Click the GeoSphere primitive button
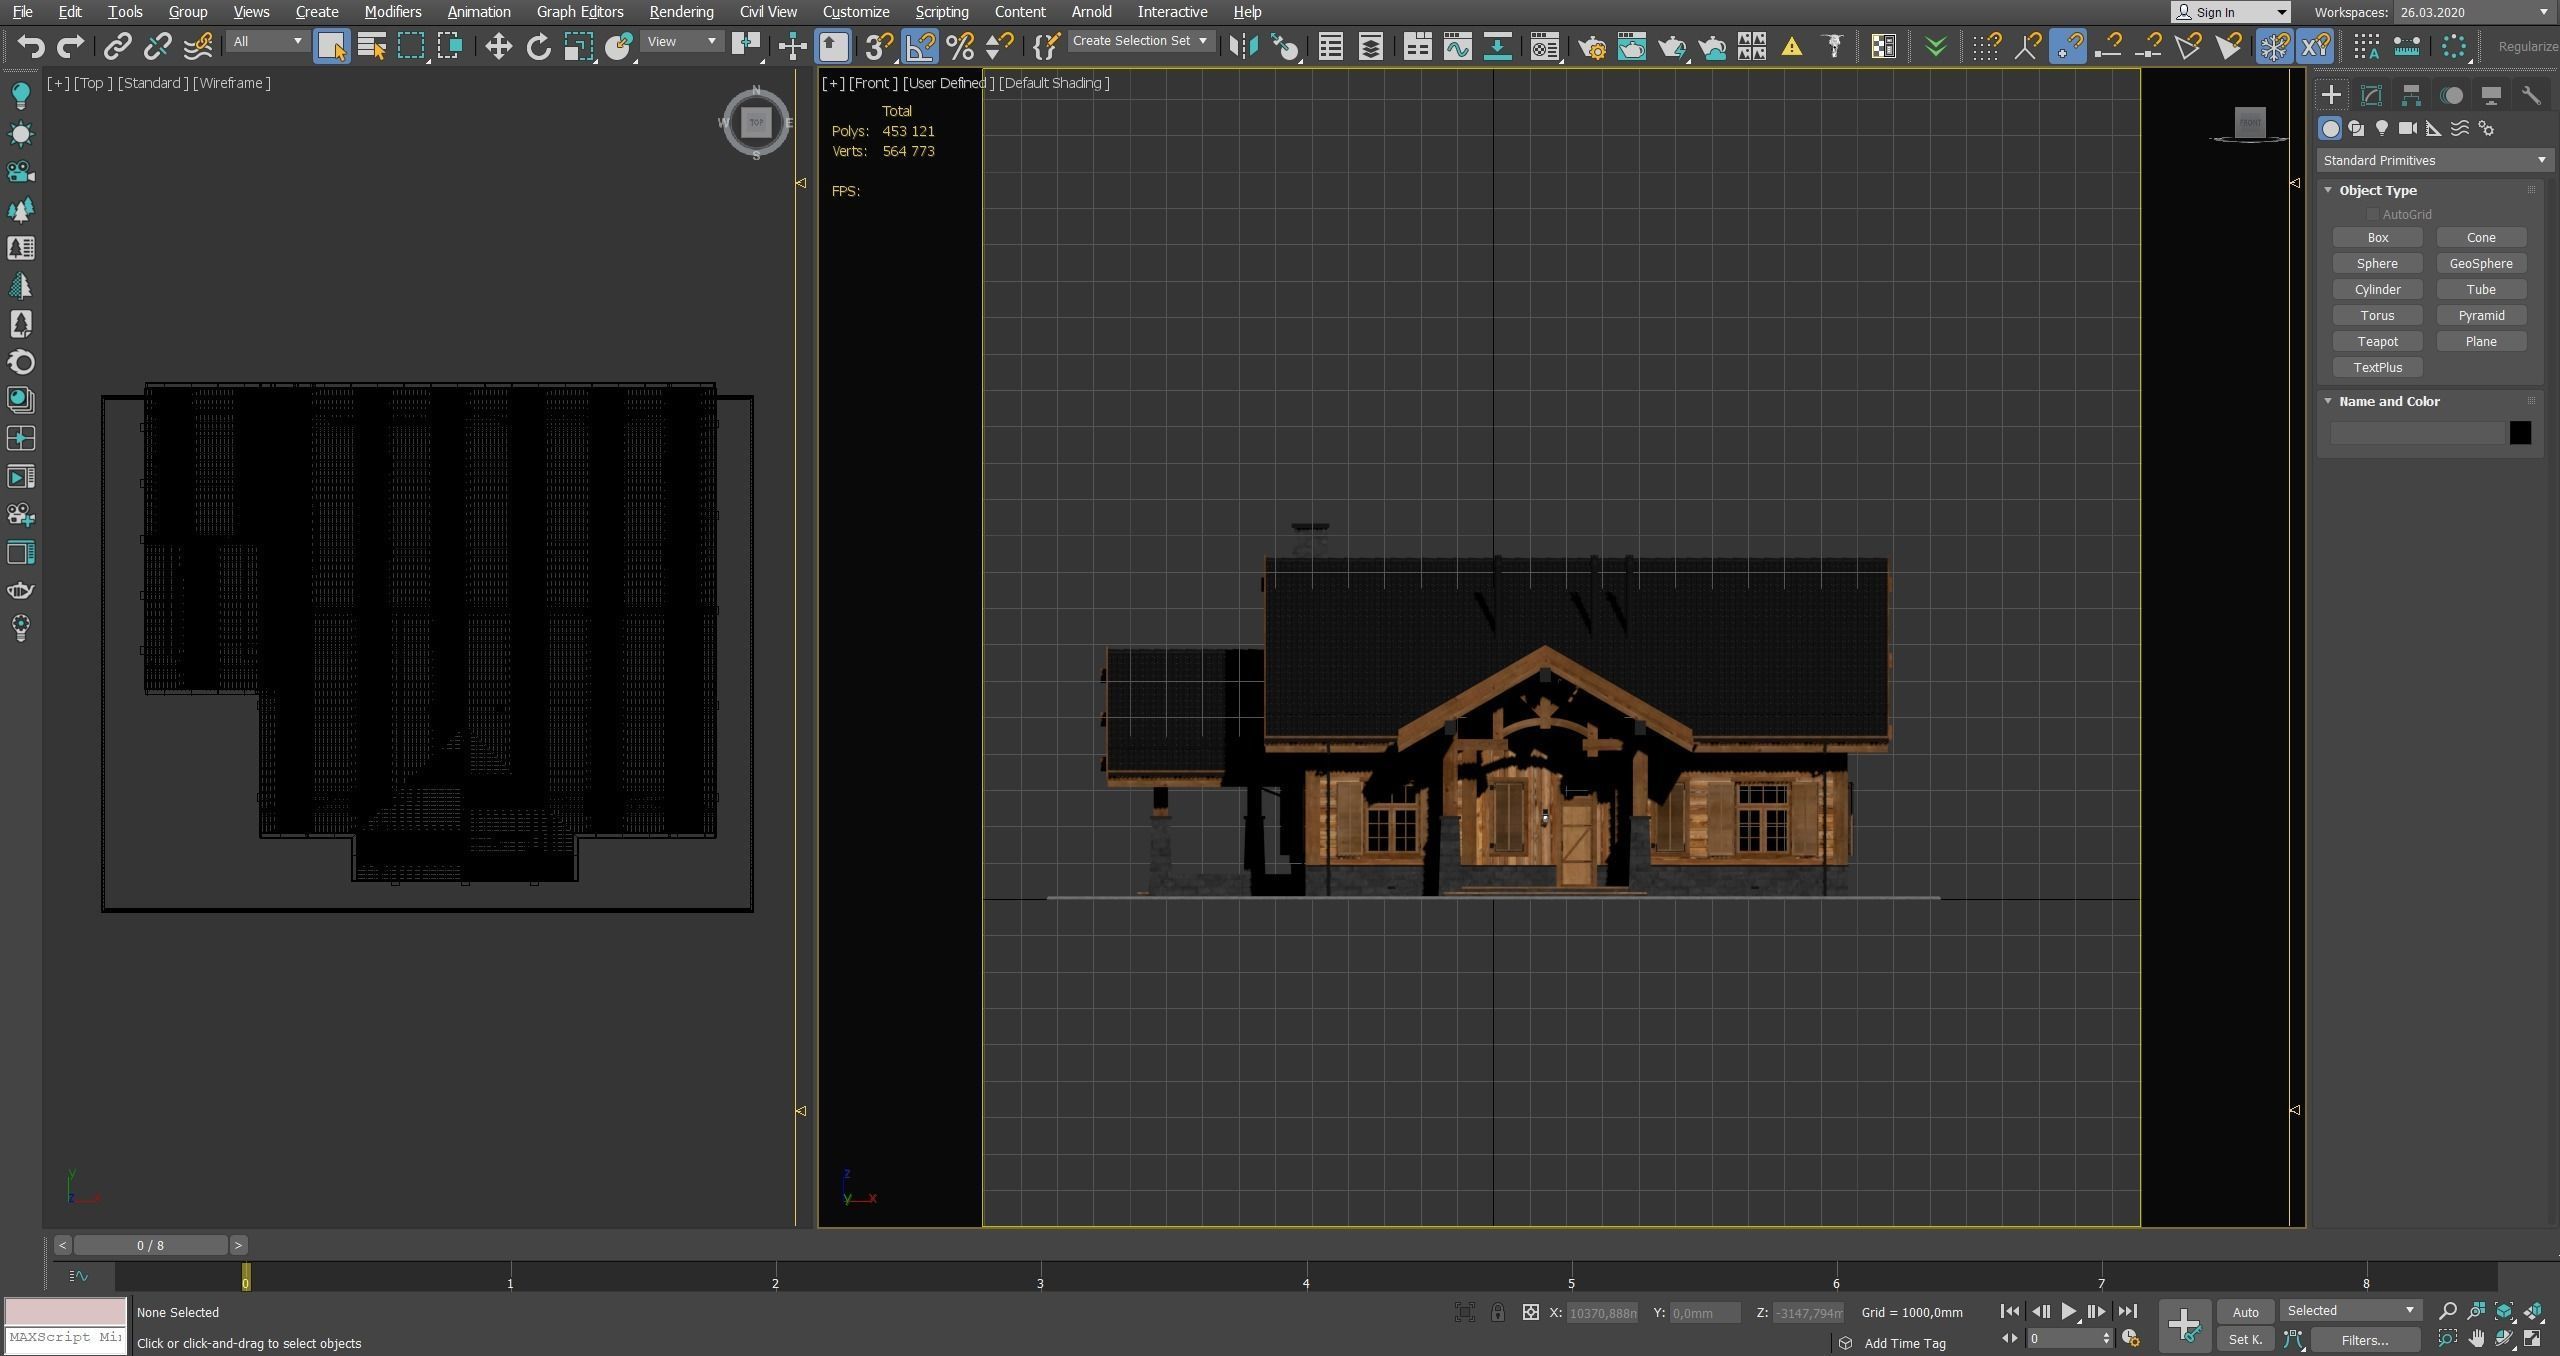 (2480, 263)
